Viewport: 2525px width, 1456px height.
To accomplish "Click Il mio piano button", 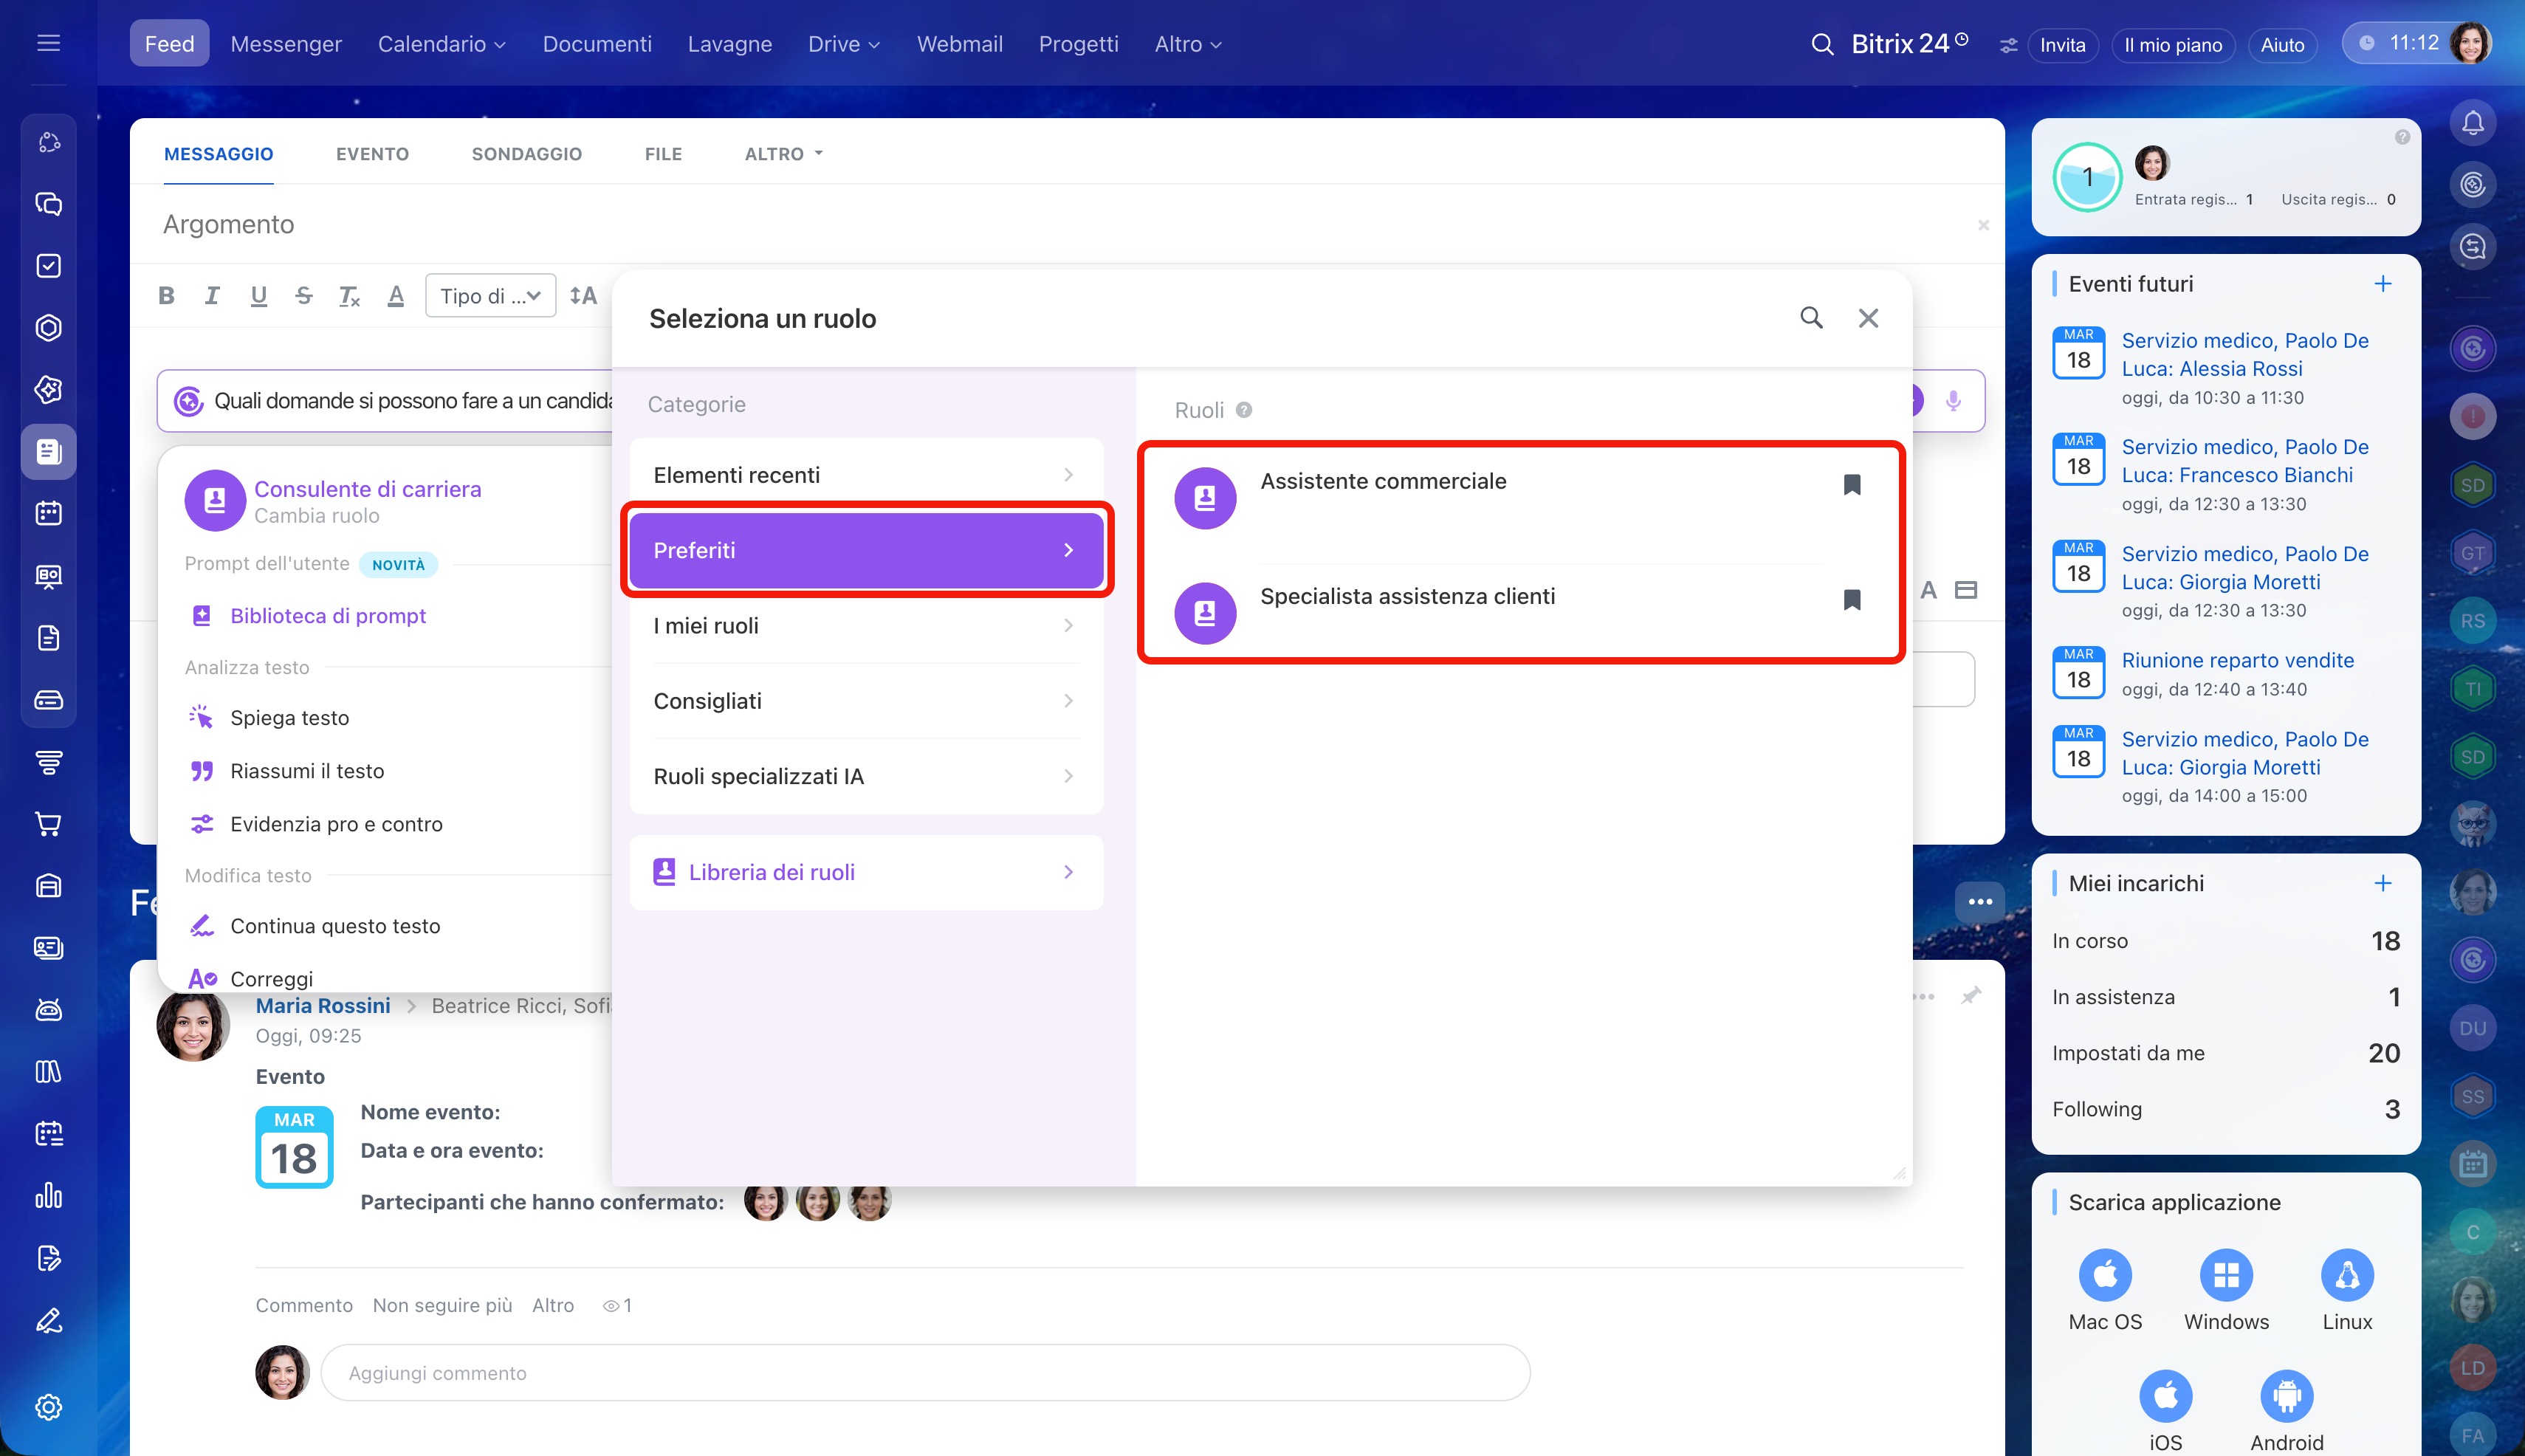I will (x=2172, y=45).
